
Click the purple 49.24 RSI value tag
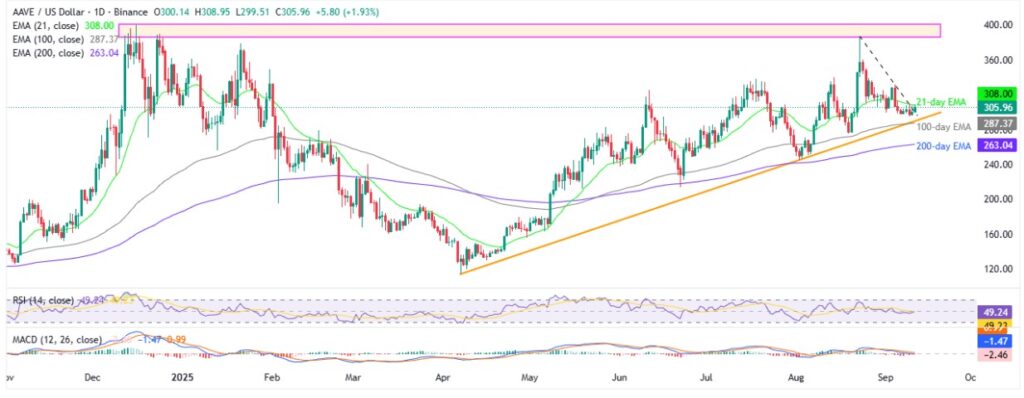(x=996, y=312)
